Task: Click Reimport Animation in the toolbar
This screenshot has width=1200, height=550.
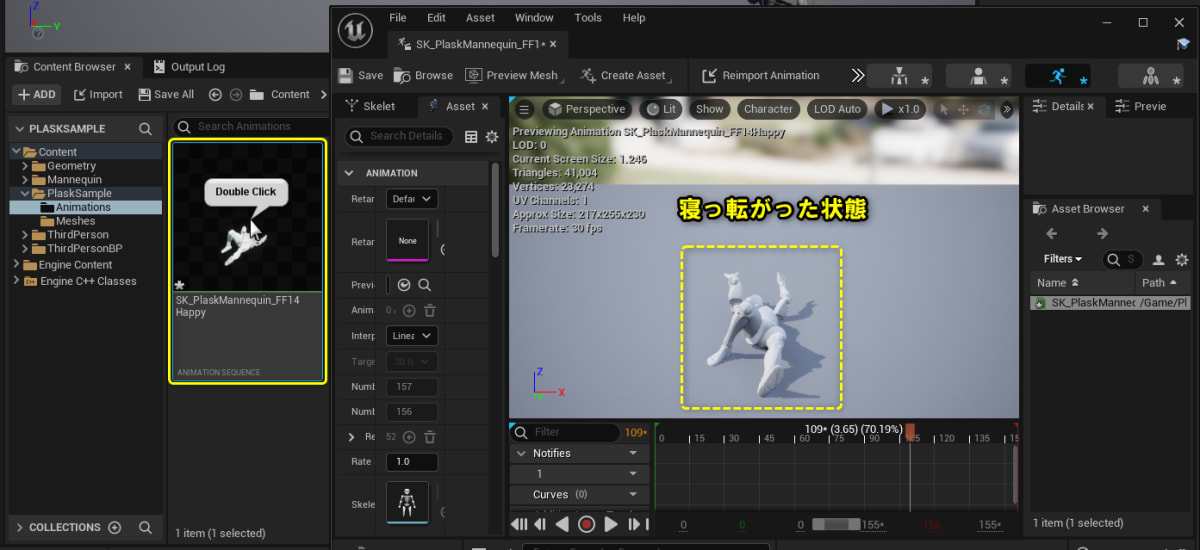Action: pyautogui.click(x=760, y=75)
